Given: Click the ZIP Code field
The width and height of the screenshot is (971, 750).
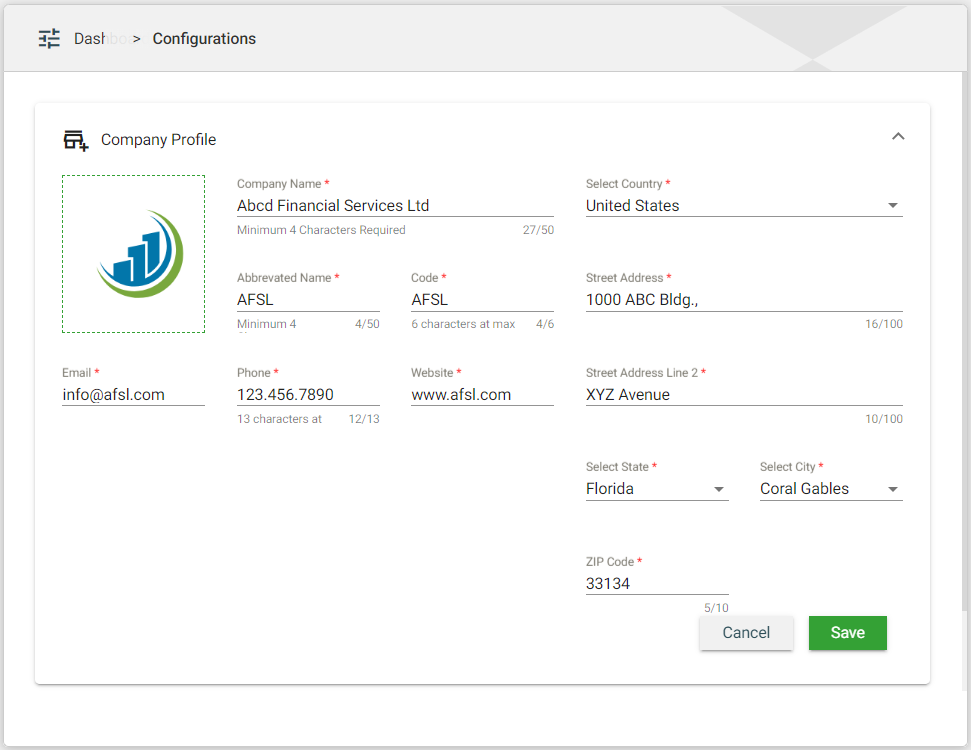Looking at the screenshot, I should [656, 584].
